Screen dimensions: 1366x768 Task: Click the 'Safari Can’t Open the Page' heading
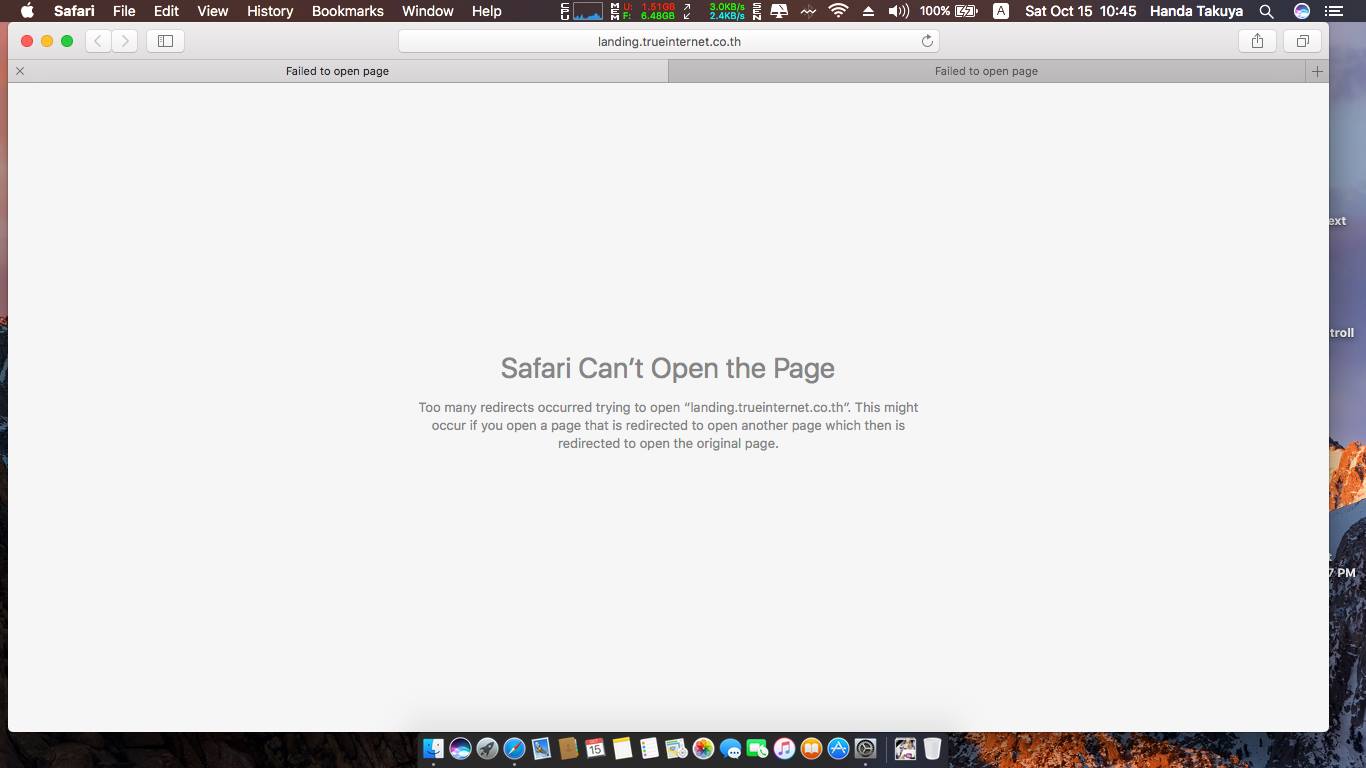coord(668,368)
